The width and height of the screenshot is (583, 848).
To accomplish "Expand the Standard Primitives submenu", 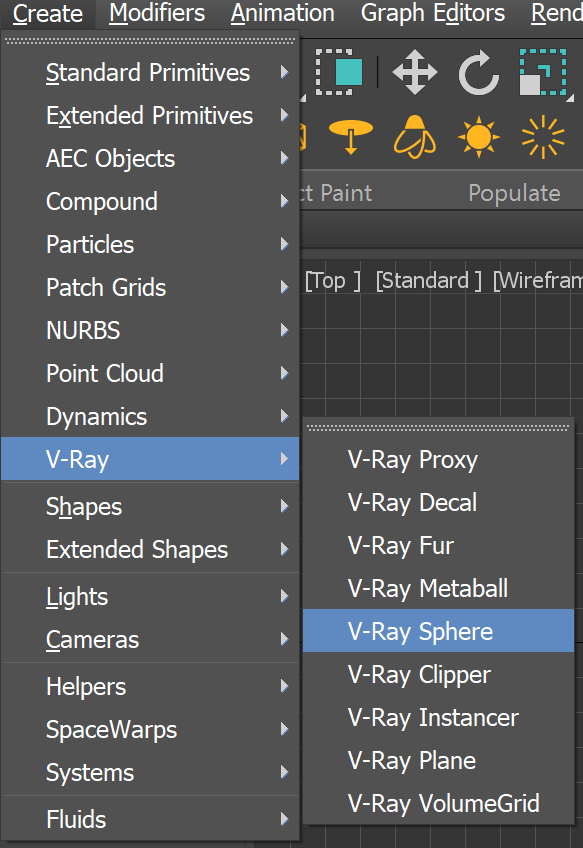I will point(147,72).
